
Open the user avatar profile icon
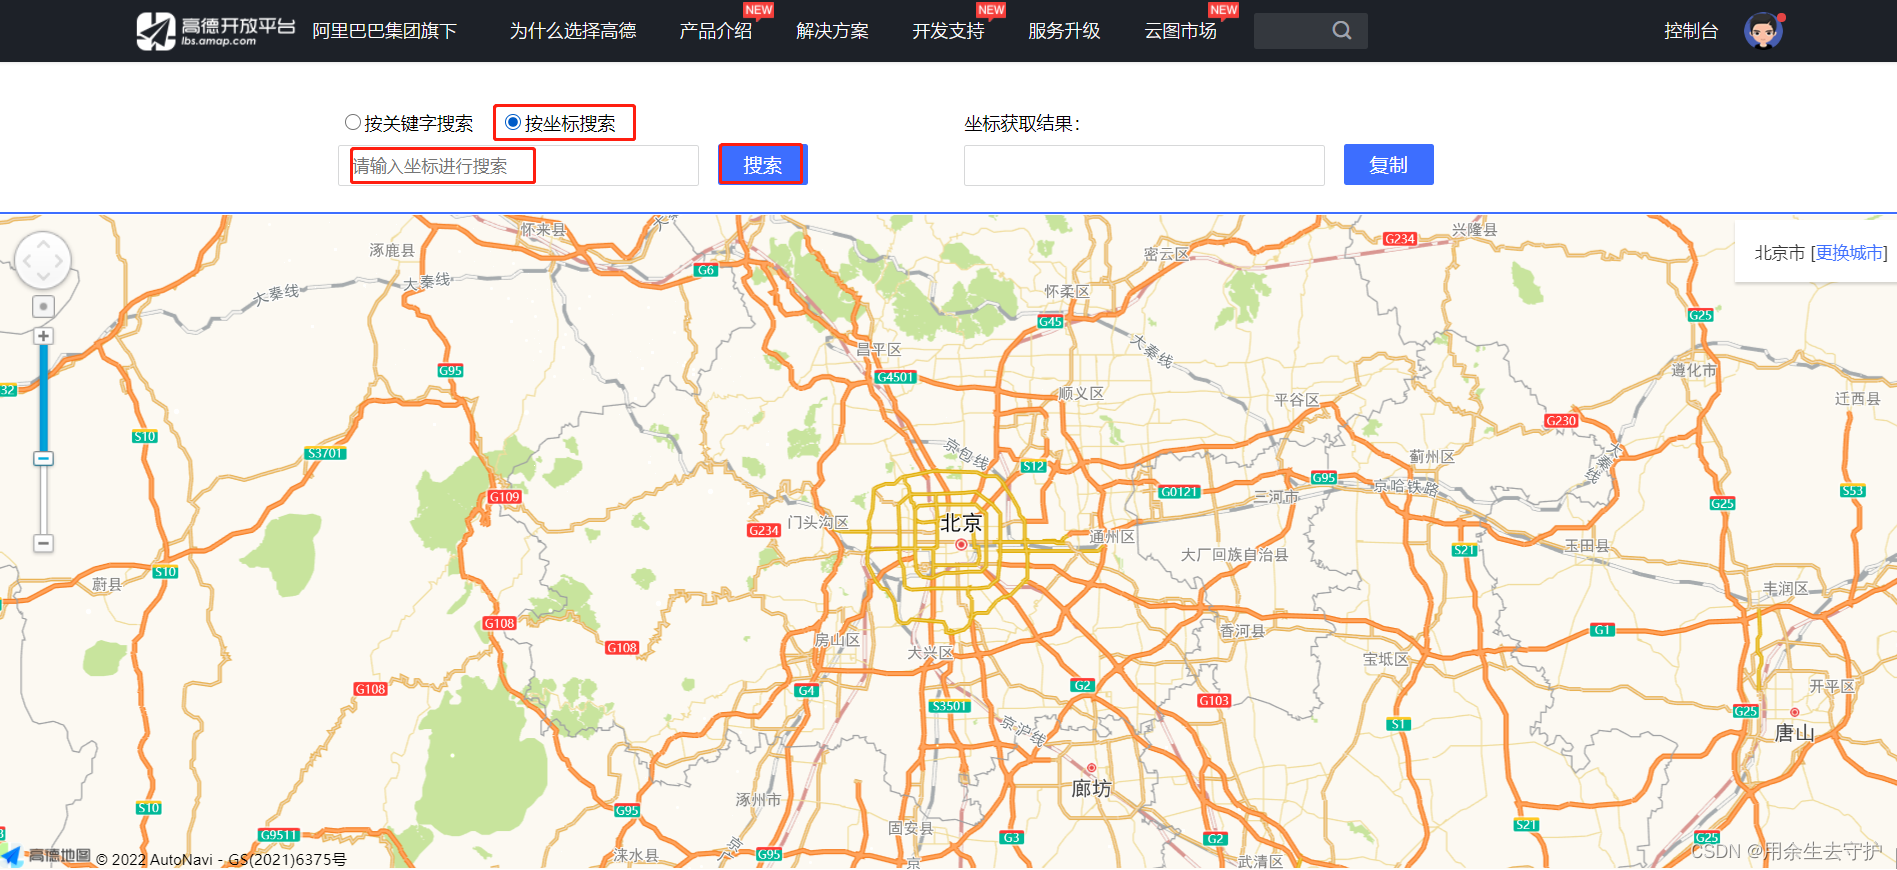click(x=1763, y=31)
